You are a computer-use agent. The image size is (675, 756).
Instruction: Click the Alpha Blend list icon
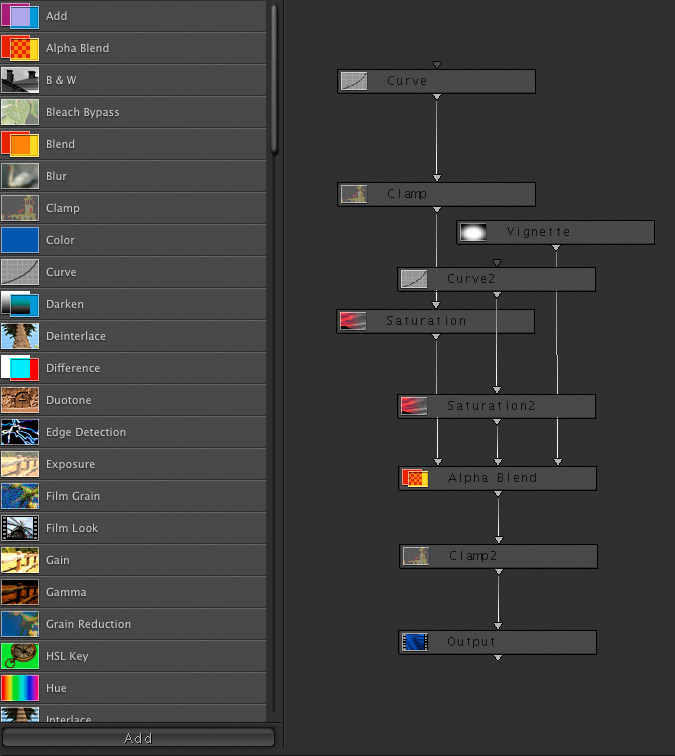click(x=20, y=48)
